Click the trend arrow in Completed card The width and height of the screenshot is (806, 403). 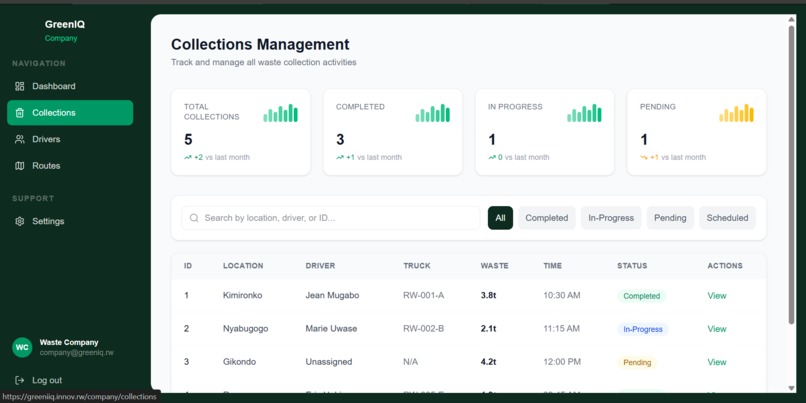(x=340, y=157)
